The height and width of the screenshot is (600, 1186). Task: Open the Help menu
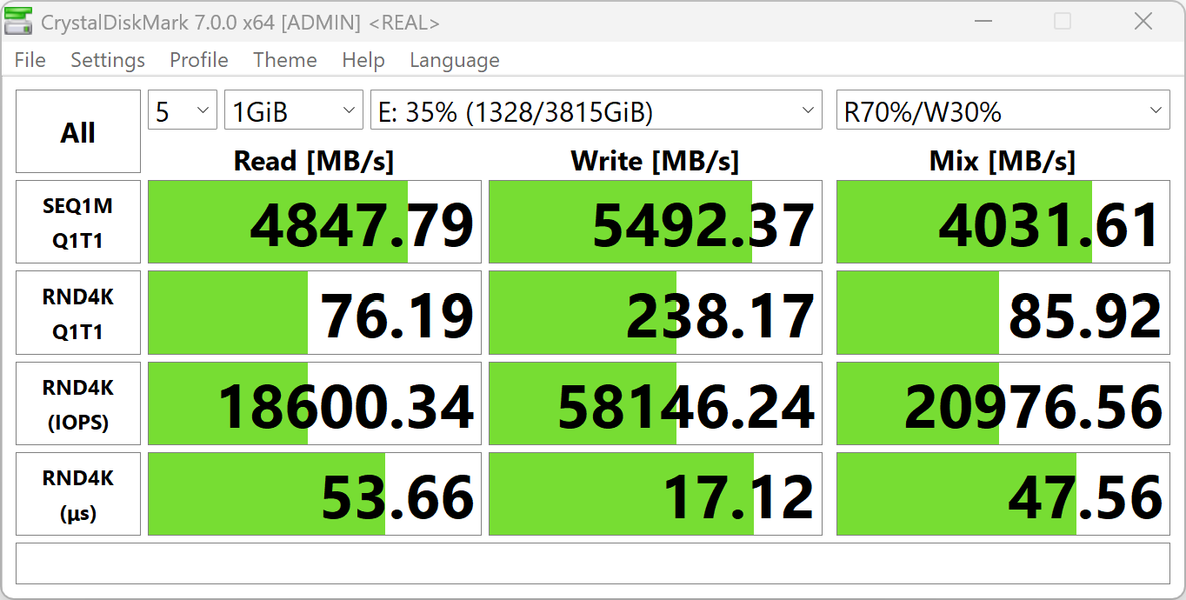363,60
